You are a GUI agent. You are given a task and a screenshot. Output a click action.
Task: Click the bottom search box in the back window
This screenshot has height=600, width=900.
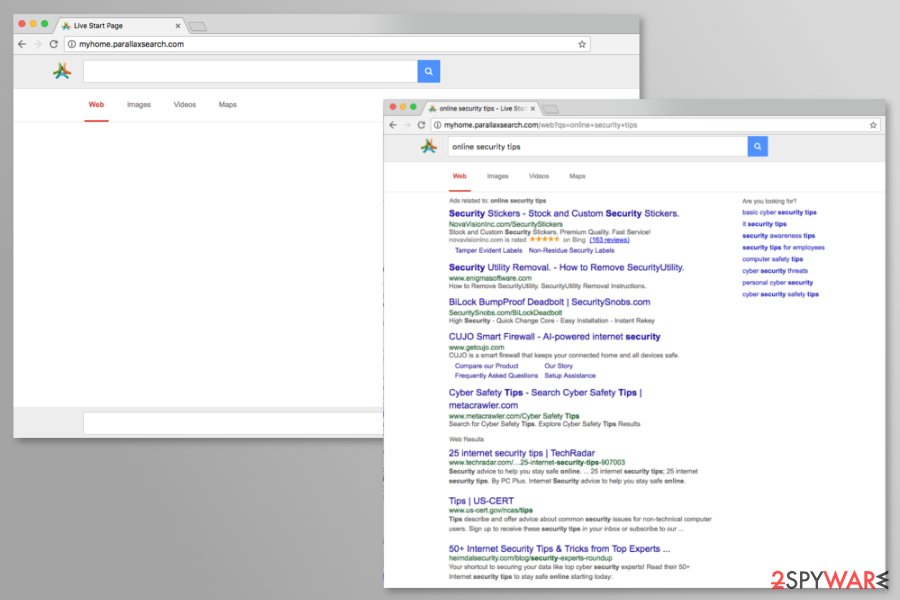233,424
